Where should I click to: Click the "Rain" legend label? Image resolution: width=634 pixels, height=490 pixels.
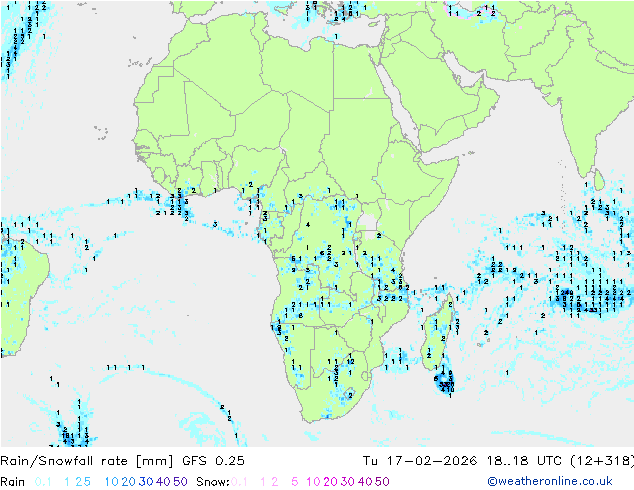13,482
